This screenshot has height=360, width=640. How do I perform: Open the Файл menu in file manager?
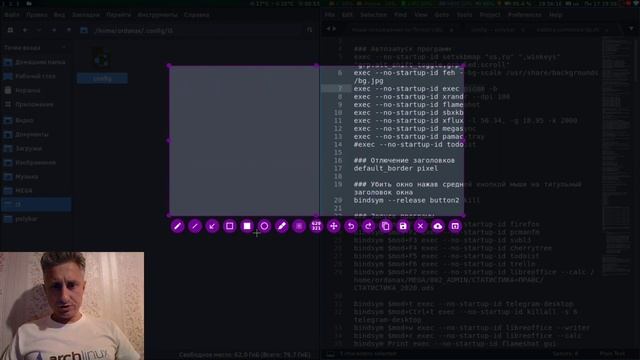coord(12,15)
